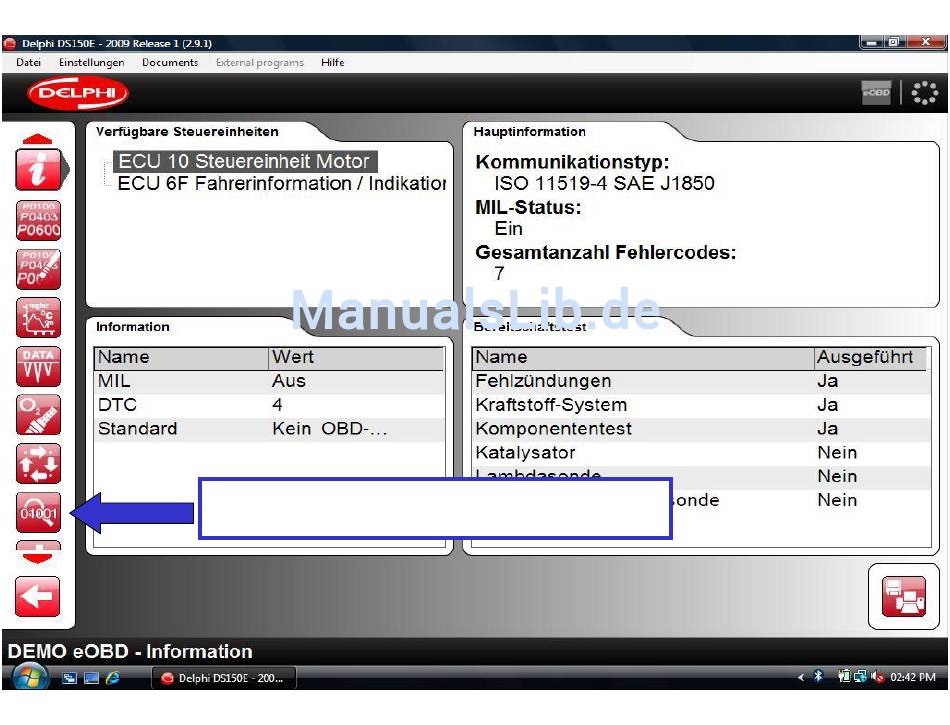Image resolution: width=950 pixels, height=725 pixels.
Task: Open the ECU information icon in sidebar
Action: click(x=38, y=170)
